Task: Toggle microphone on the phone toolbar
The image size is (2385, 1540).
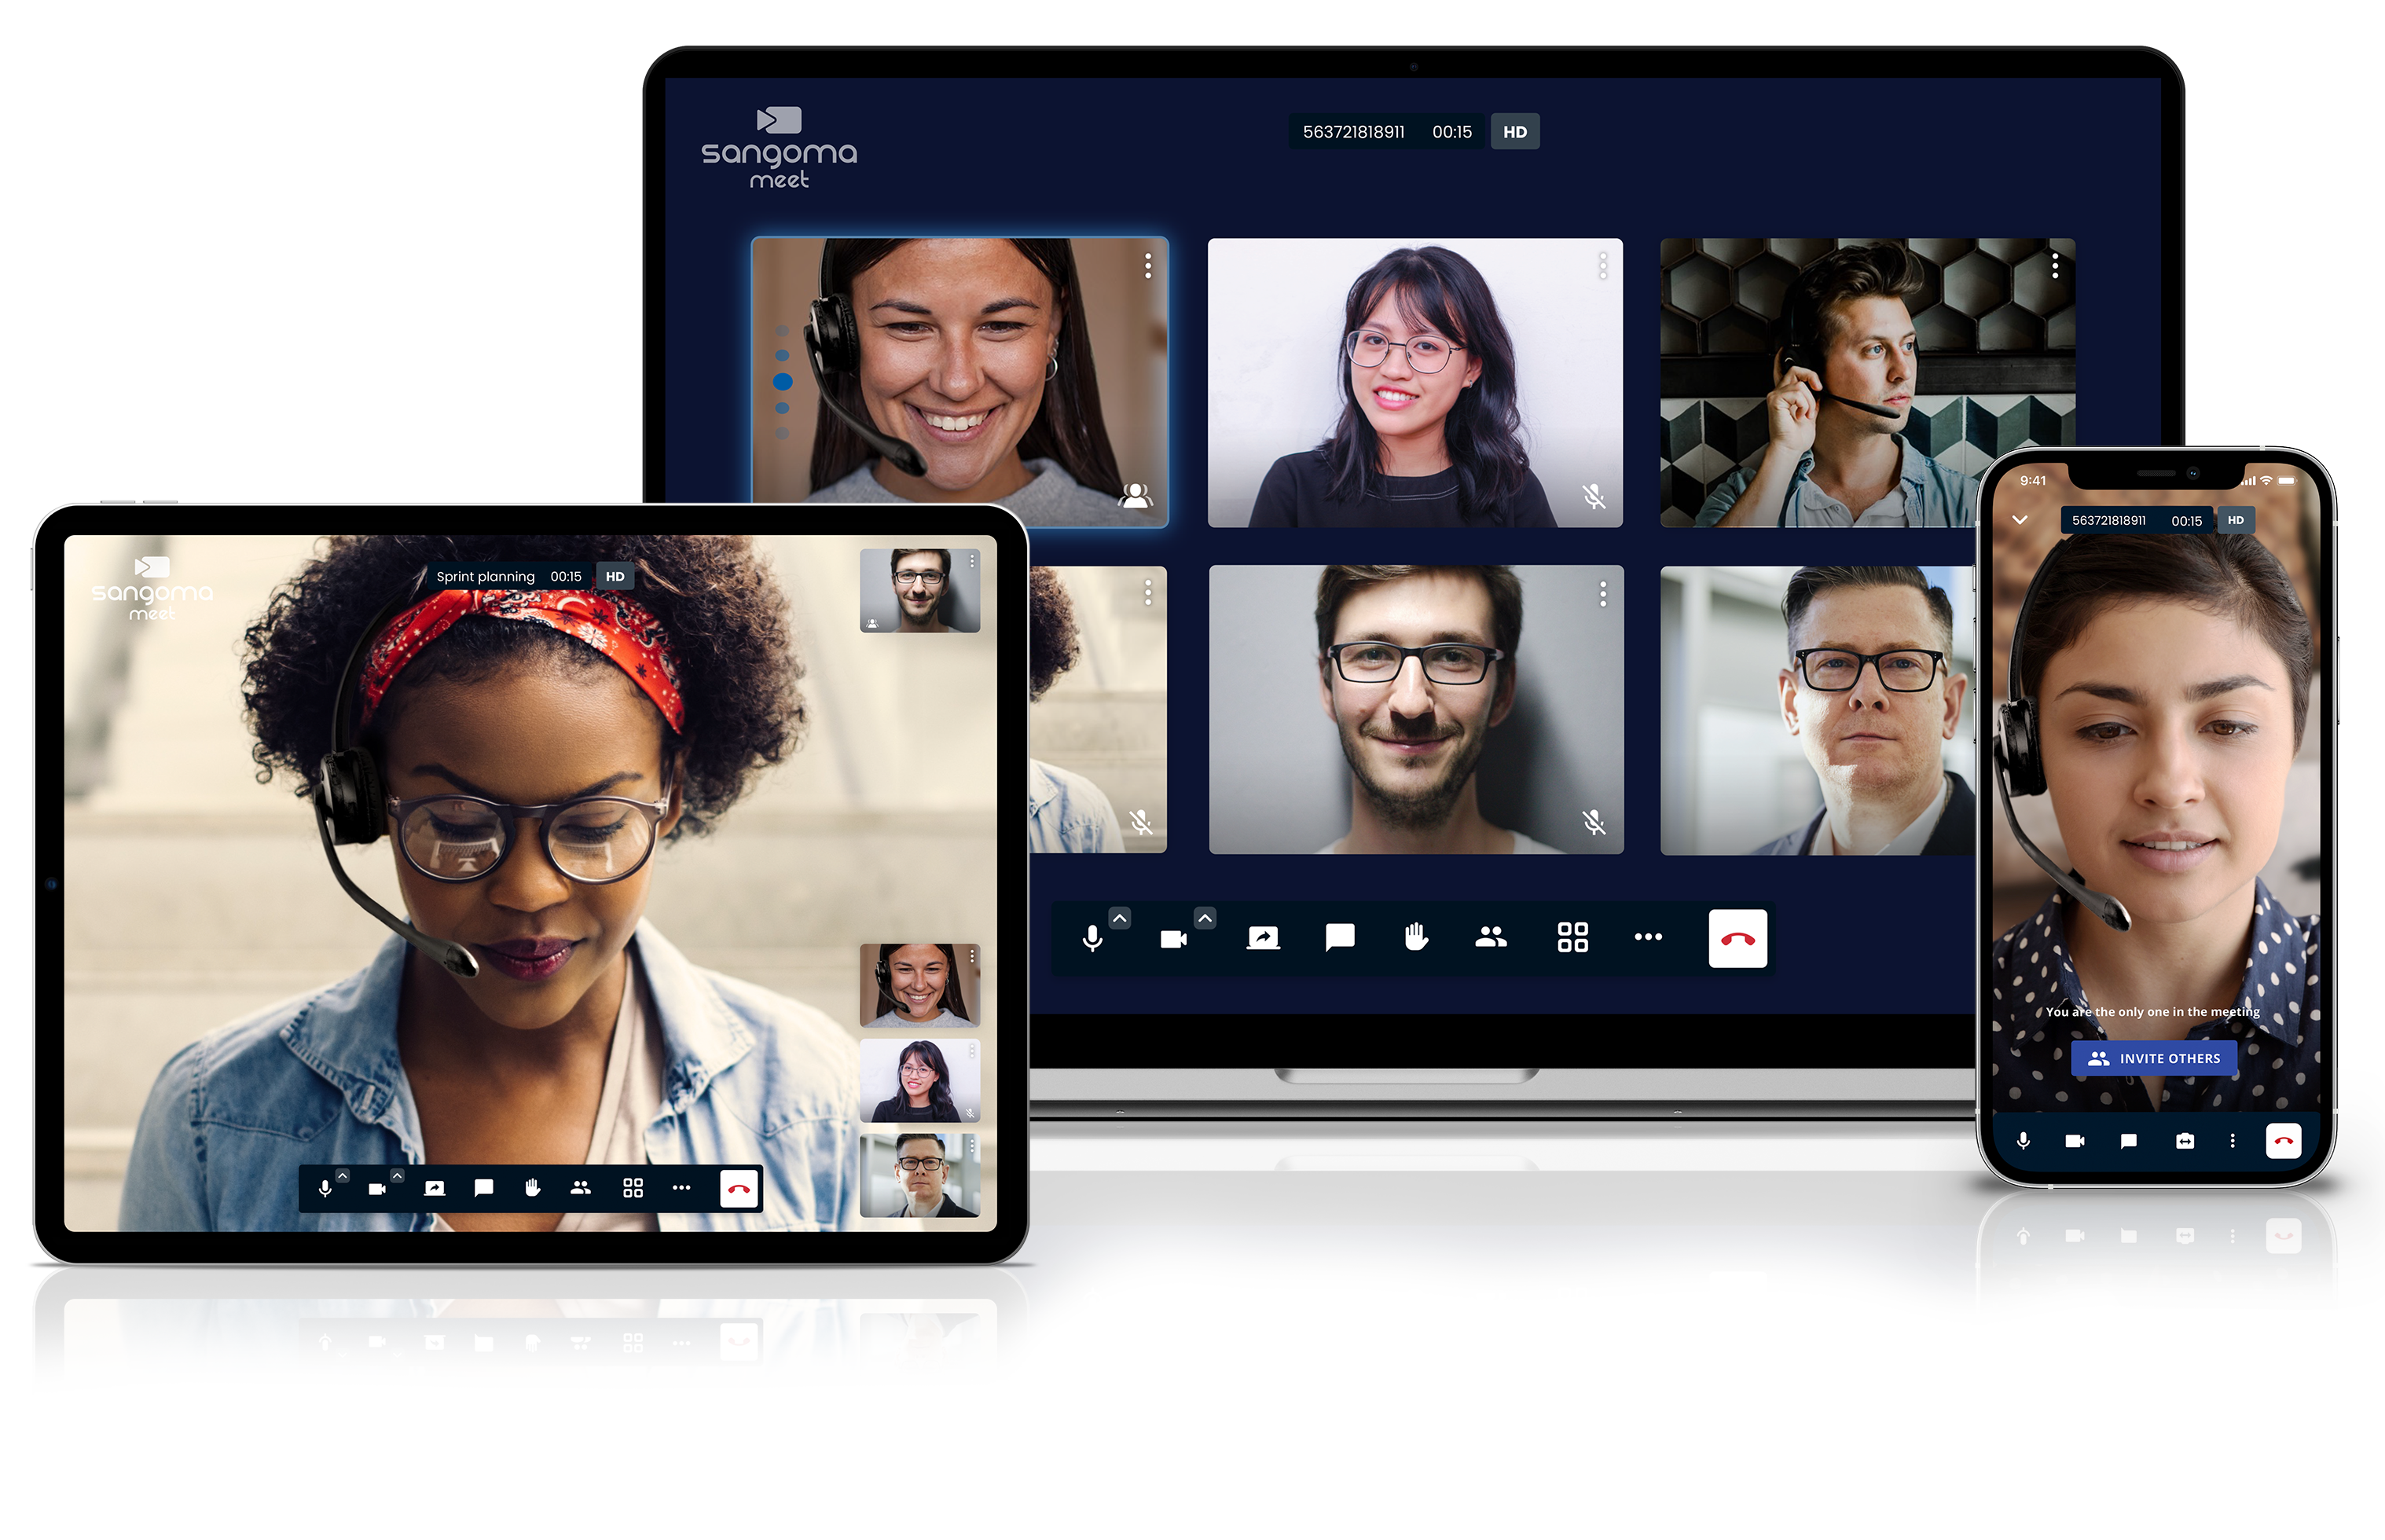Action: click(x=2023, y=1141)
